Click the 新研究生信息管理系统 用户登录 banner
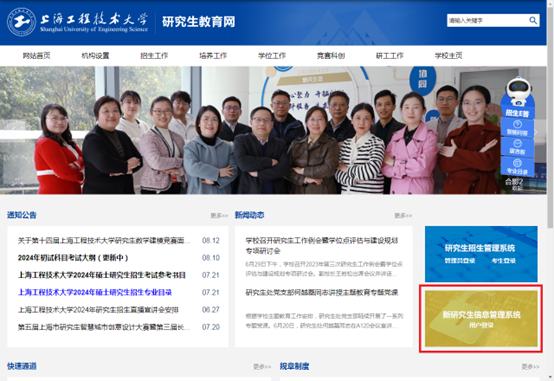554x381 pixels. pyautogui.click(x=481, y=318)
